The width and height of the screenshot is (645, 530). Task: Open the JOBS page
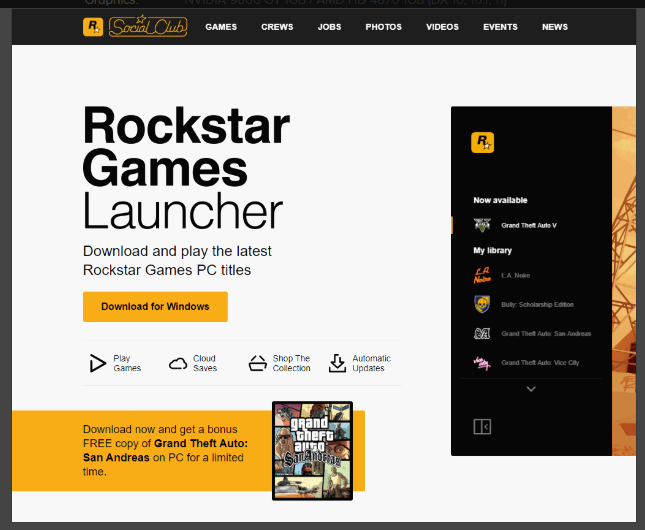[329, 27]
